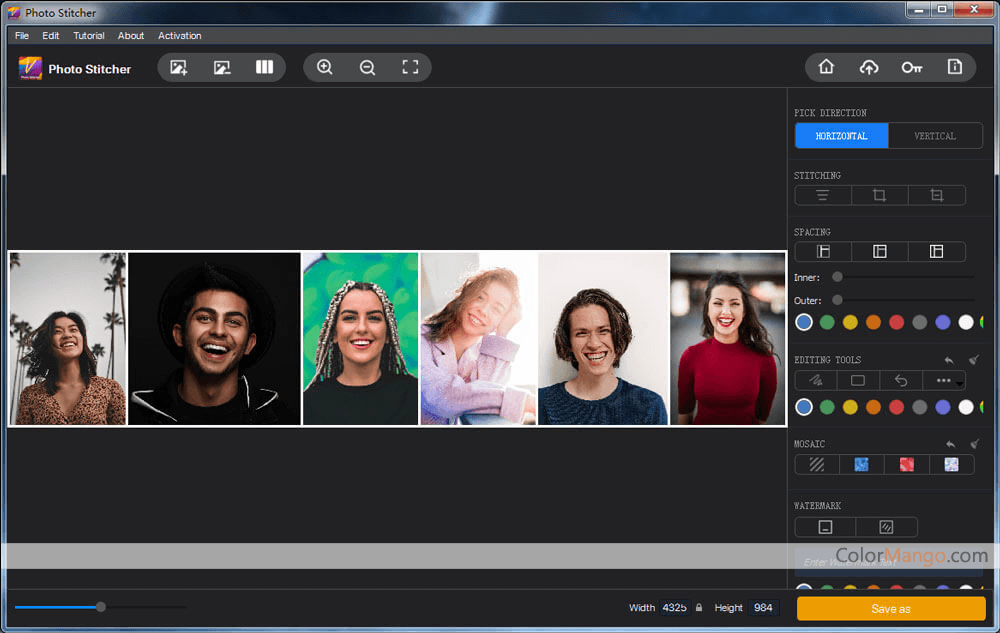Select the blue pattern mosaic style

pyautogui.click(x=861, y=464)
